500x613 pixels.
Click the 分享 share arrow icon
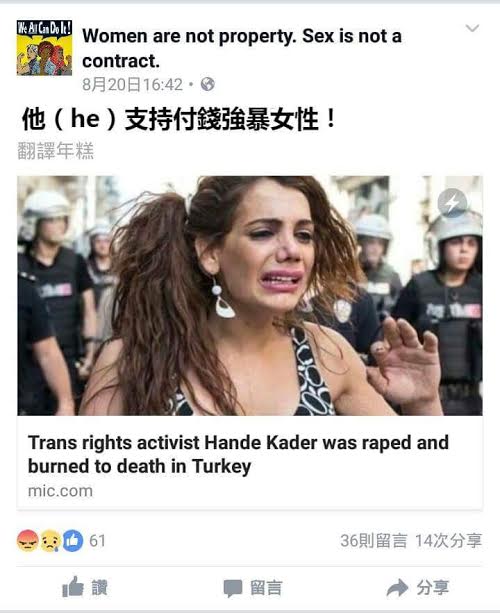(397, 588)
